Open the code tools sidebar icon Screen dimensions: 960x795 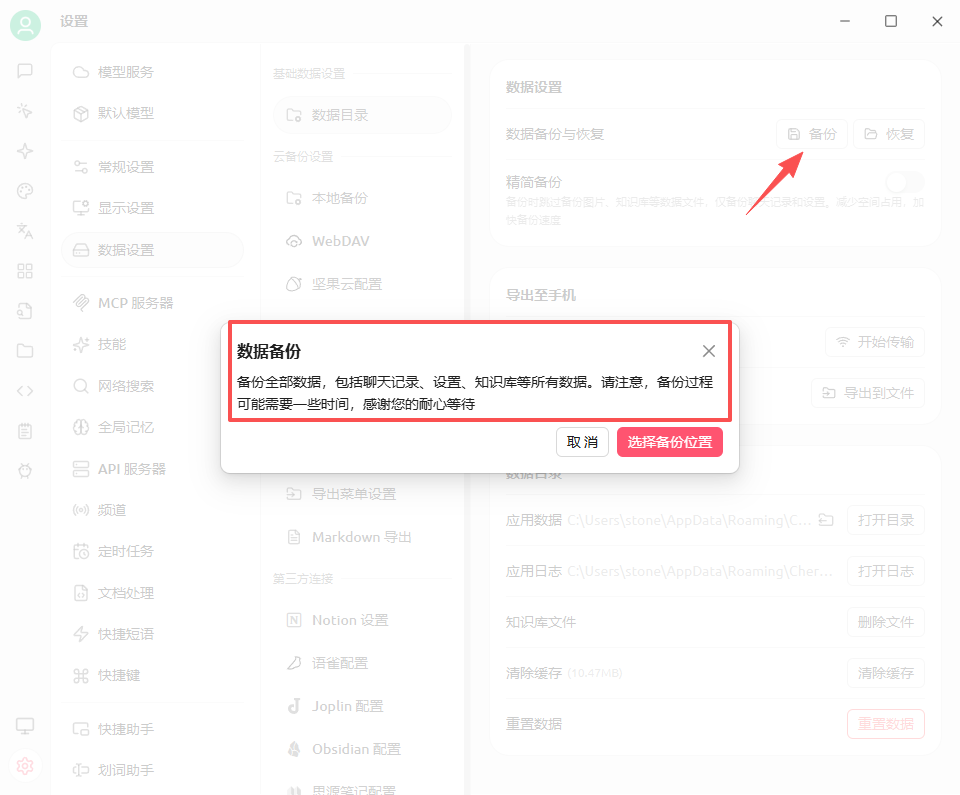coord(25,391)
